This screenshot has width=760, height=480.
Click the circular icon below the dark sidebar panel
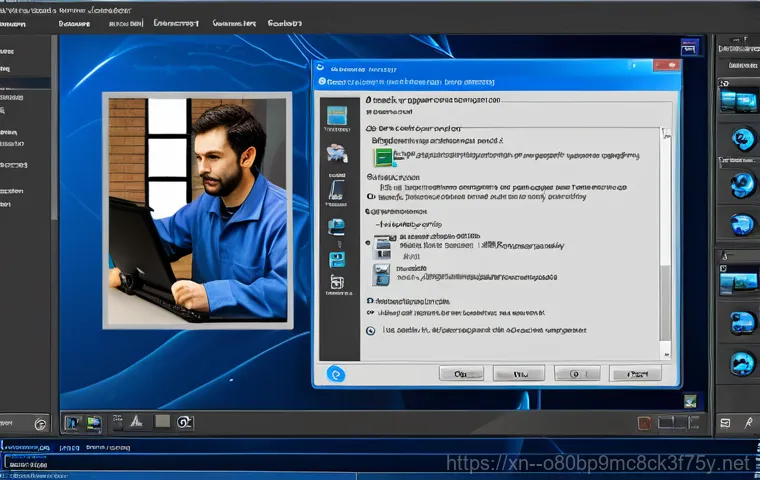(x=40, y=425)
